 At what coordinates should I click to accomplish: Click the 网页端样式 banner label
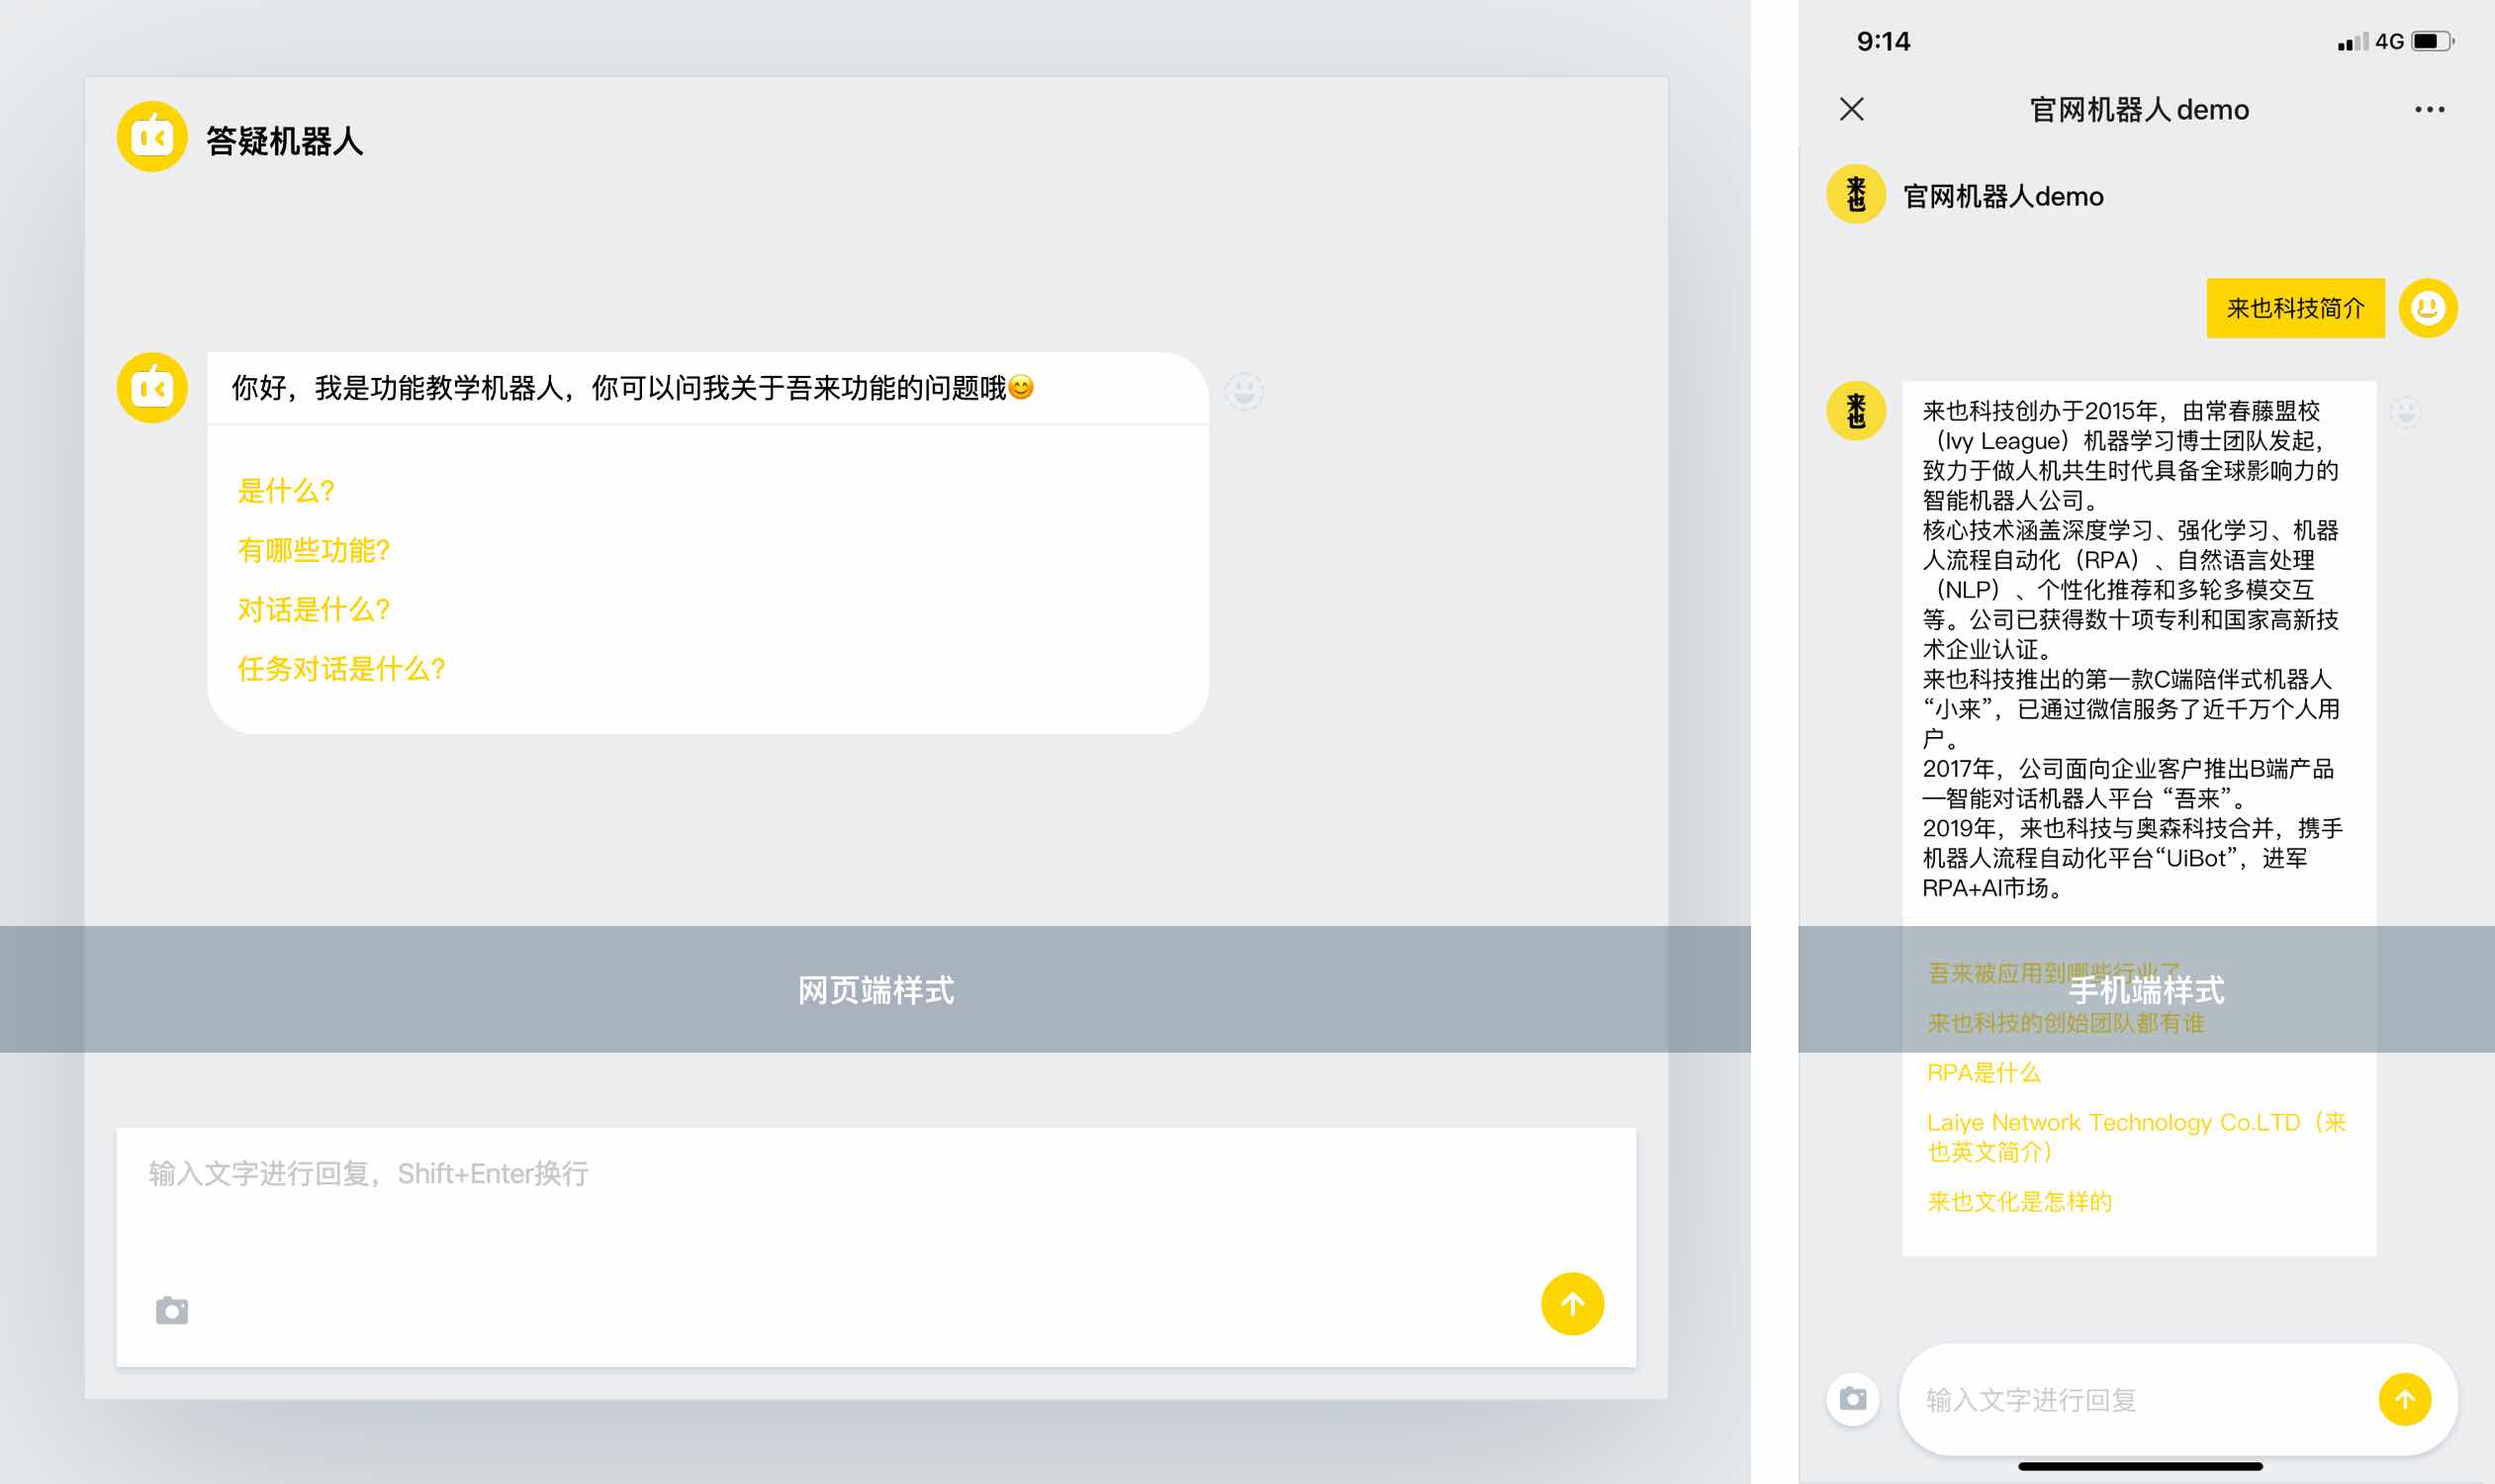(x=876, y=990)
